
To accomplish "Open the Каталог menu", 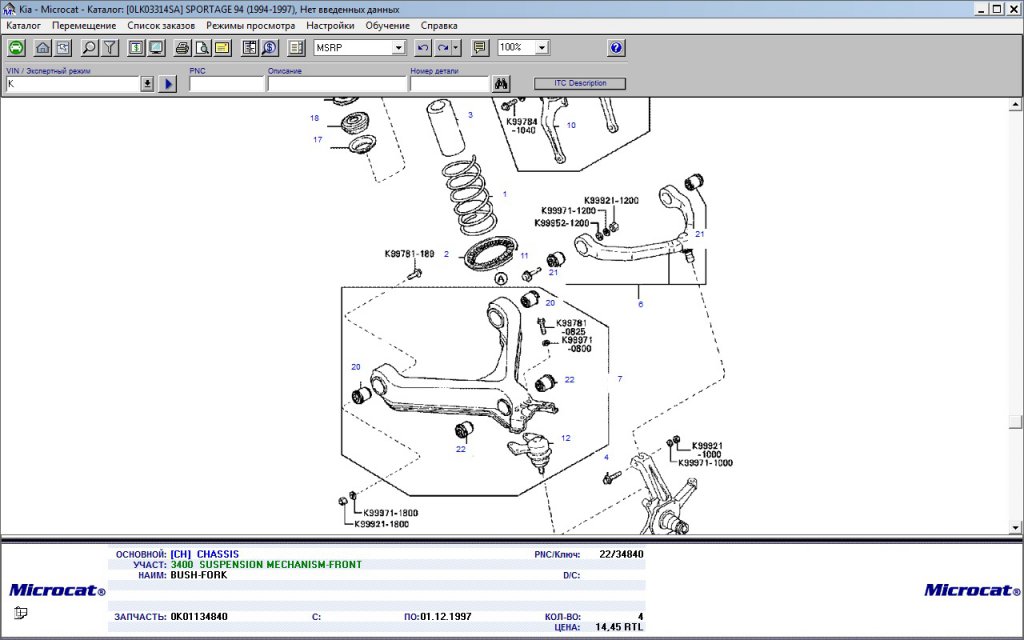I will point(23,25).
